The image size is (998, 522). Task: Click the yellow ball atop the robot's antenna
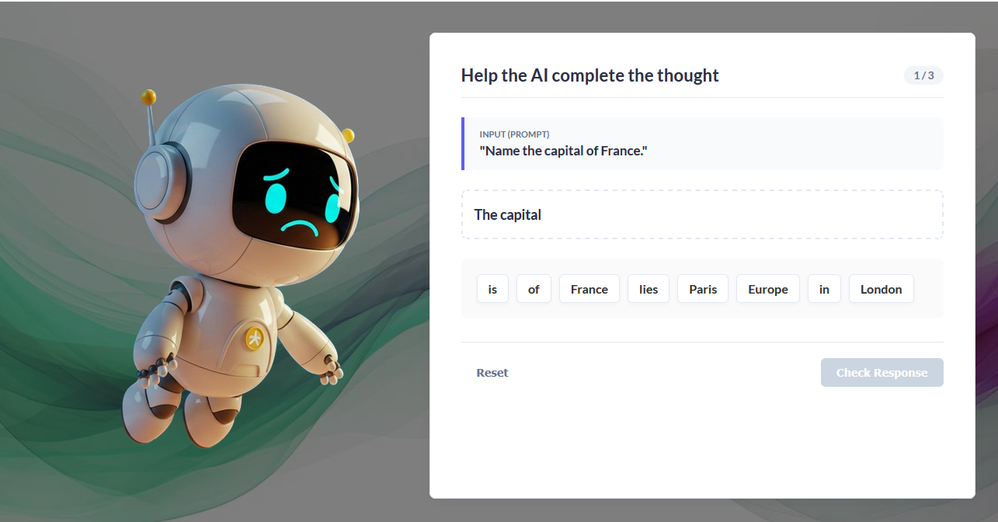tap(149, 97)
